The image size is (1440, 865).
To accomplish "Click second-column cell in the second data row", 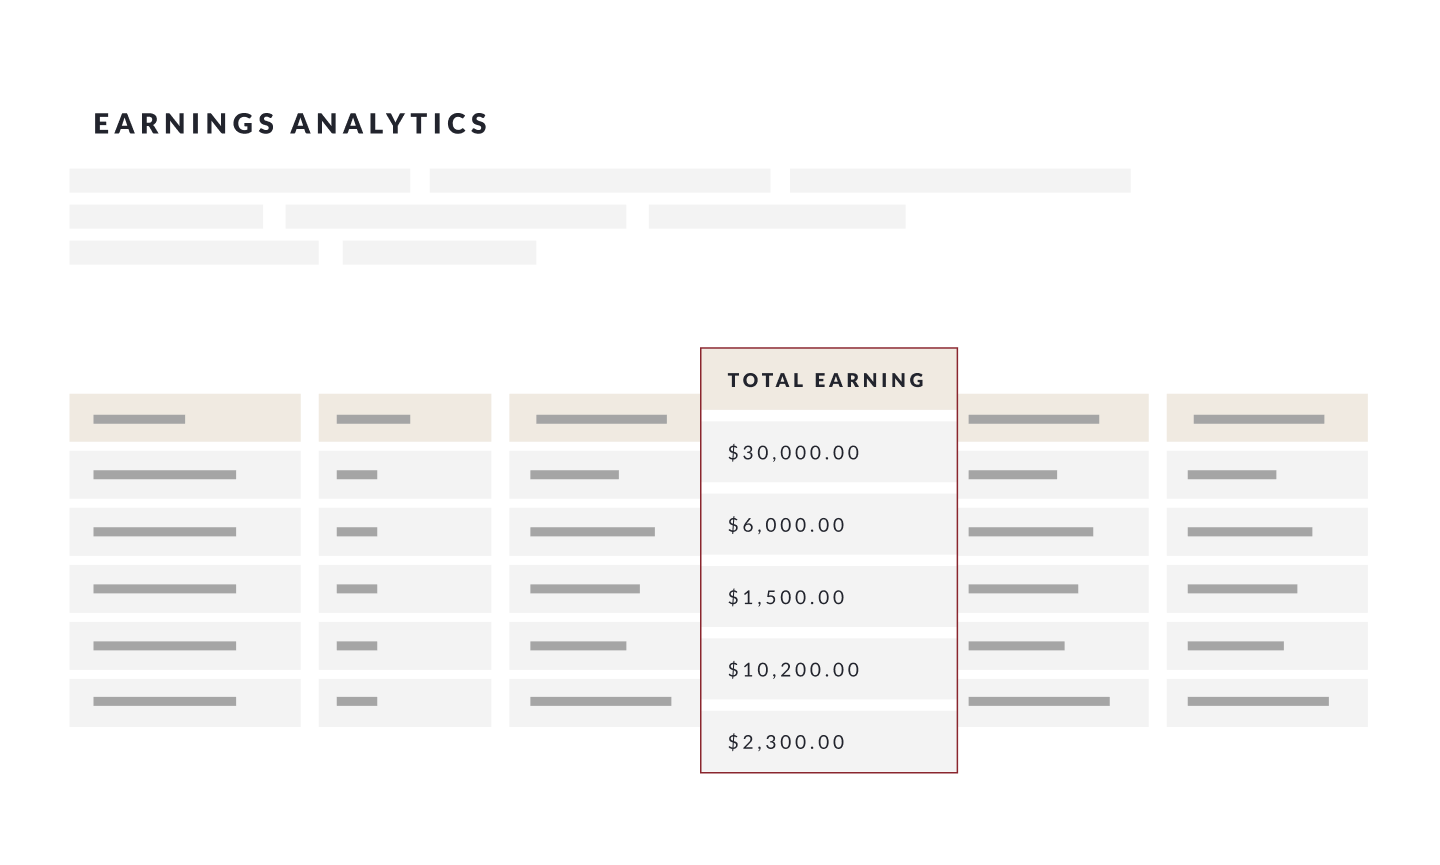I will point(404,532).
